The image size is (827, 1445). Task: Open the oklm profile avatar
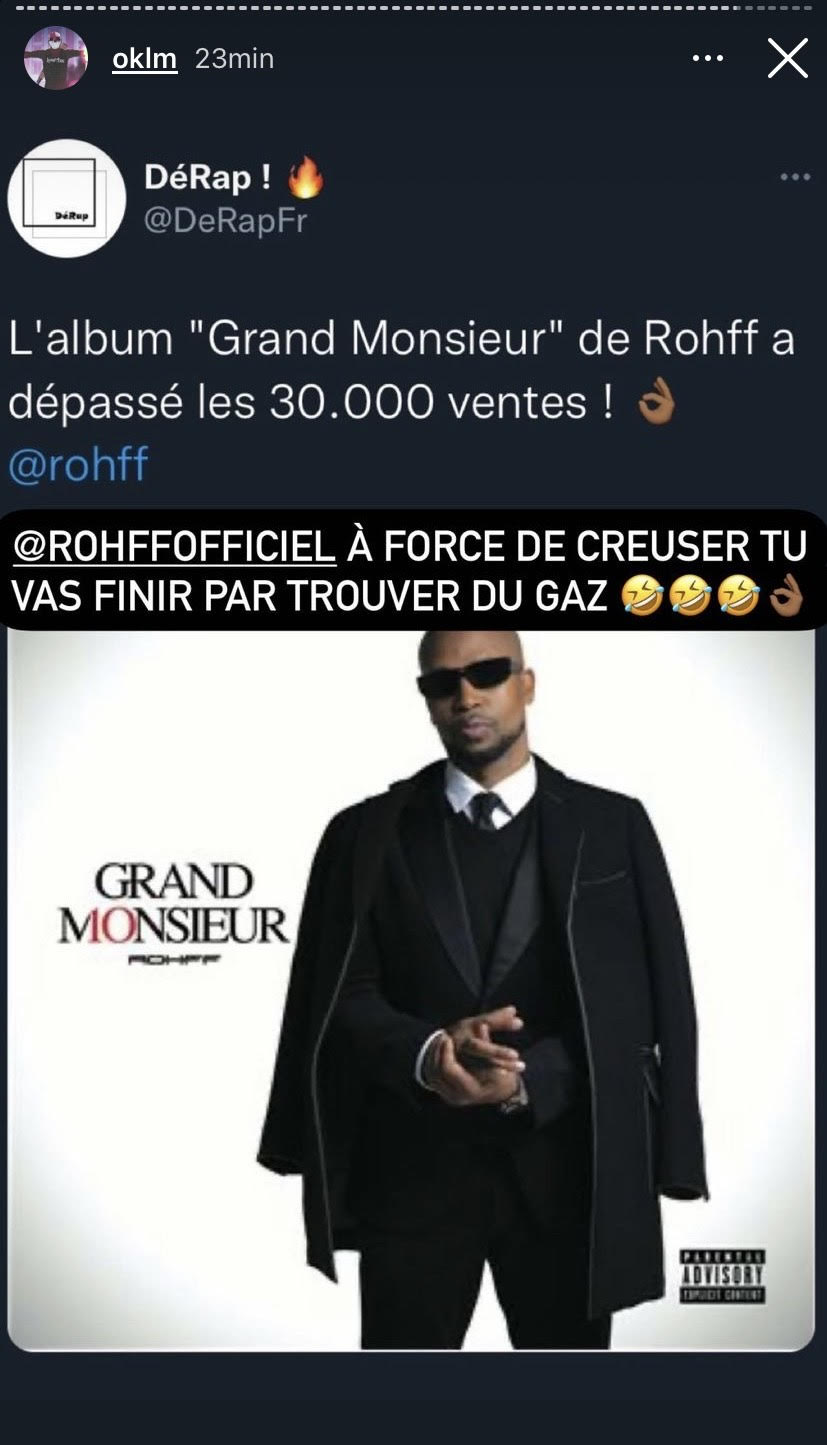coord(56,58)
